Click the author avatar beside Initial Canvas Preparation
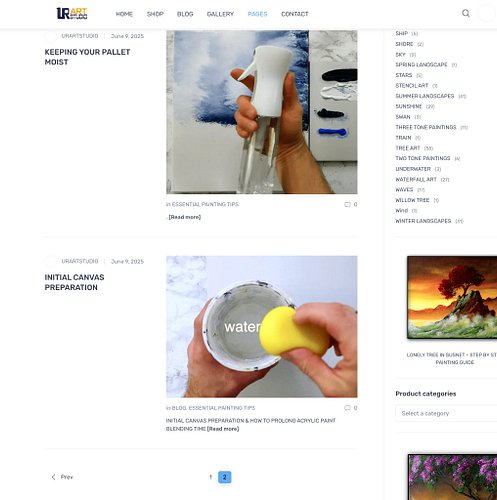Screen dimensions: 497x500 pos(51,261)
